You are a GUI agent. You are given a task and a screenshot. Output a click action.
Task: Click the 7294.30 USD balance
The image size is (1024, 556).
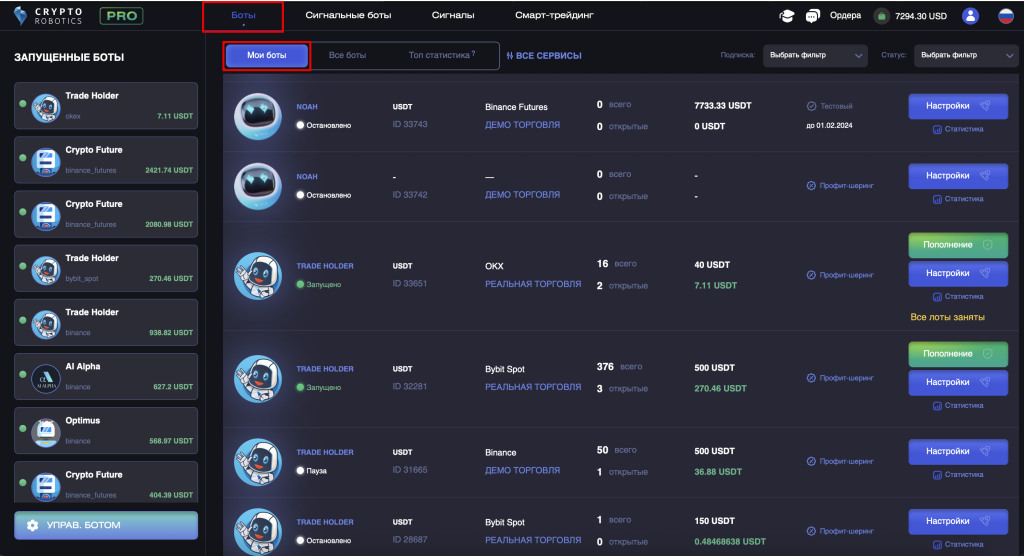[x=921, y=16]
